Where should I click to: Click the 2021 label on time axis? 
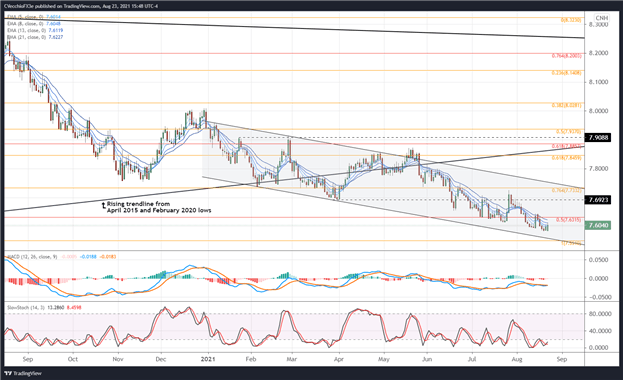click(x=208, y=359)
